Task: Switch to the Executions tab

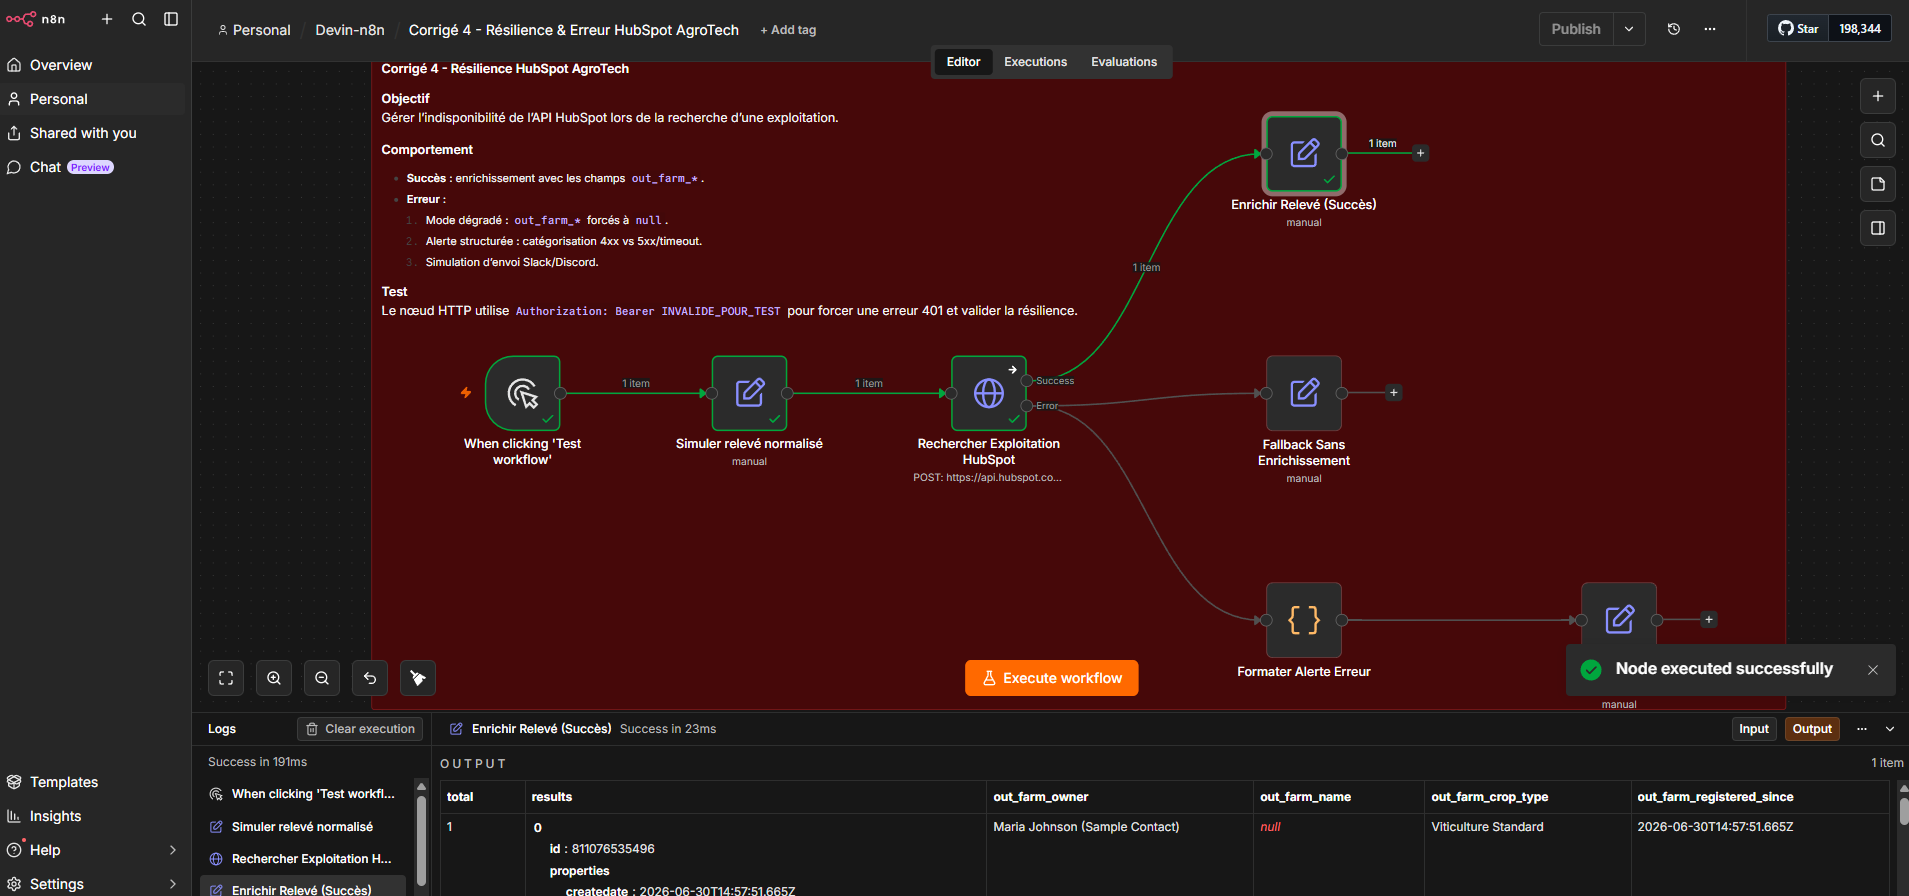Action: [1035, 62]
